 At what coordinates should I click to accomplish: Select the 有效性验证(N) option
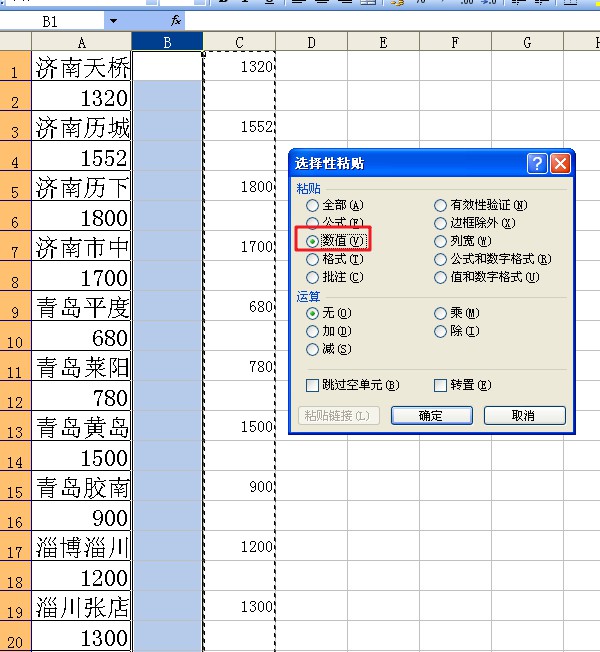click(481, 205)
